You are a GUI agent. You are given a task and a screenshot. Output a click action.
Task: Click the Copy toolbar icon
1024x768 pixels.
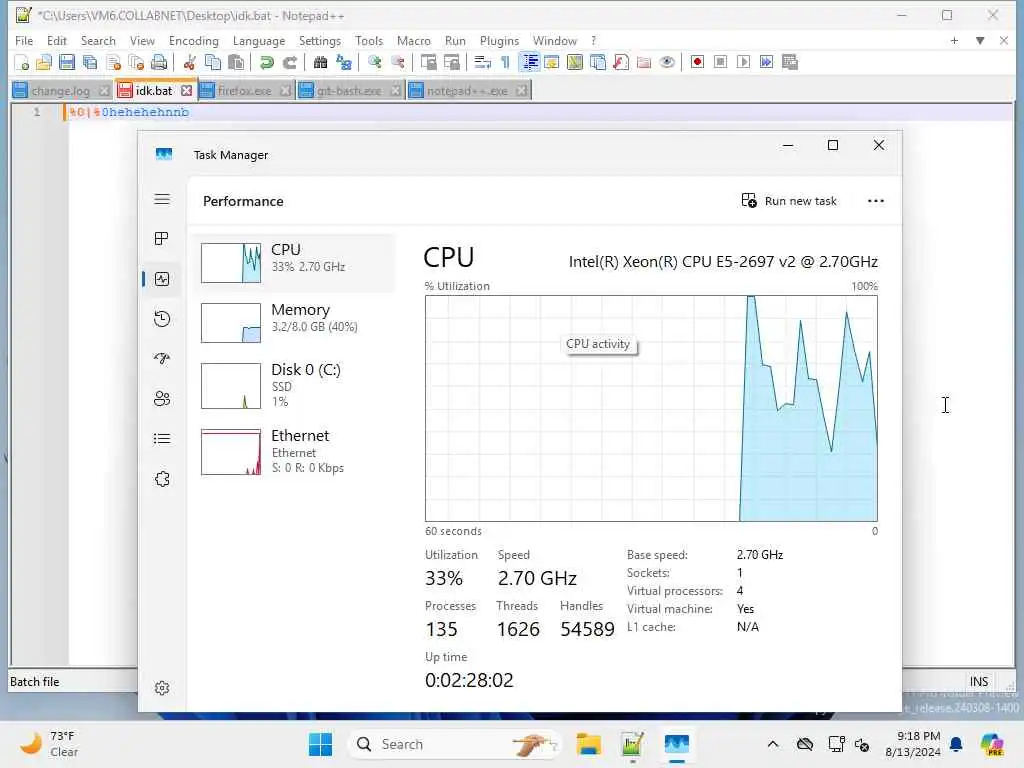click(213, 62)
